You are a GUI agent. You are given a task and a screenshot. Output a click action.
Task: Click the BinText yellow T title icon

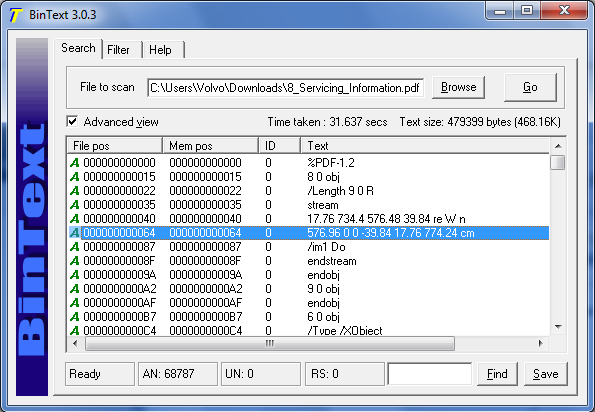(16, 15)
